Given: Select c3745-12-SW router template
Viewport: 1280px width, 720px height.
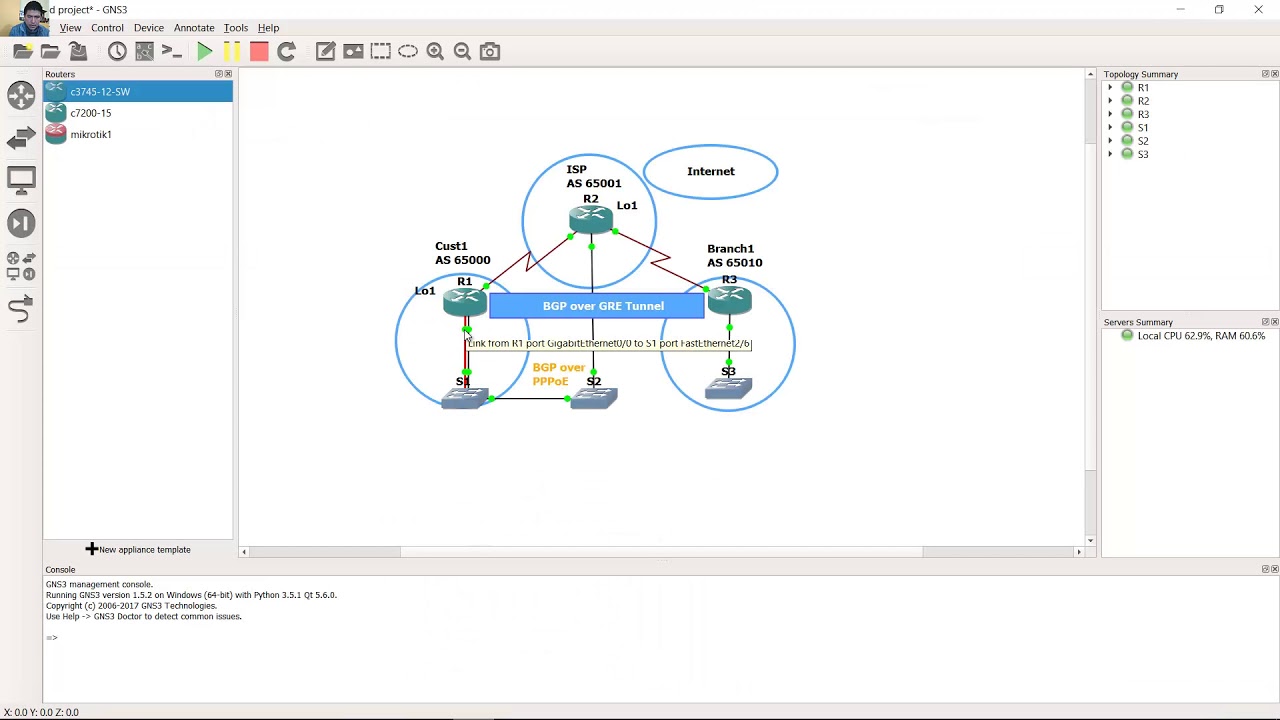Looking at the screenshot, I should click(x=138, y=92).
